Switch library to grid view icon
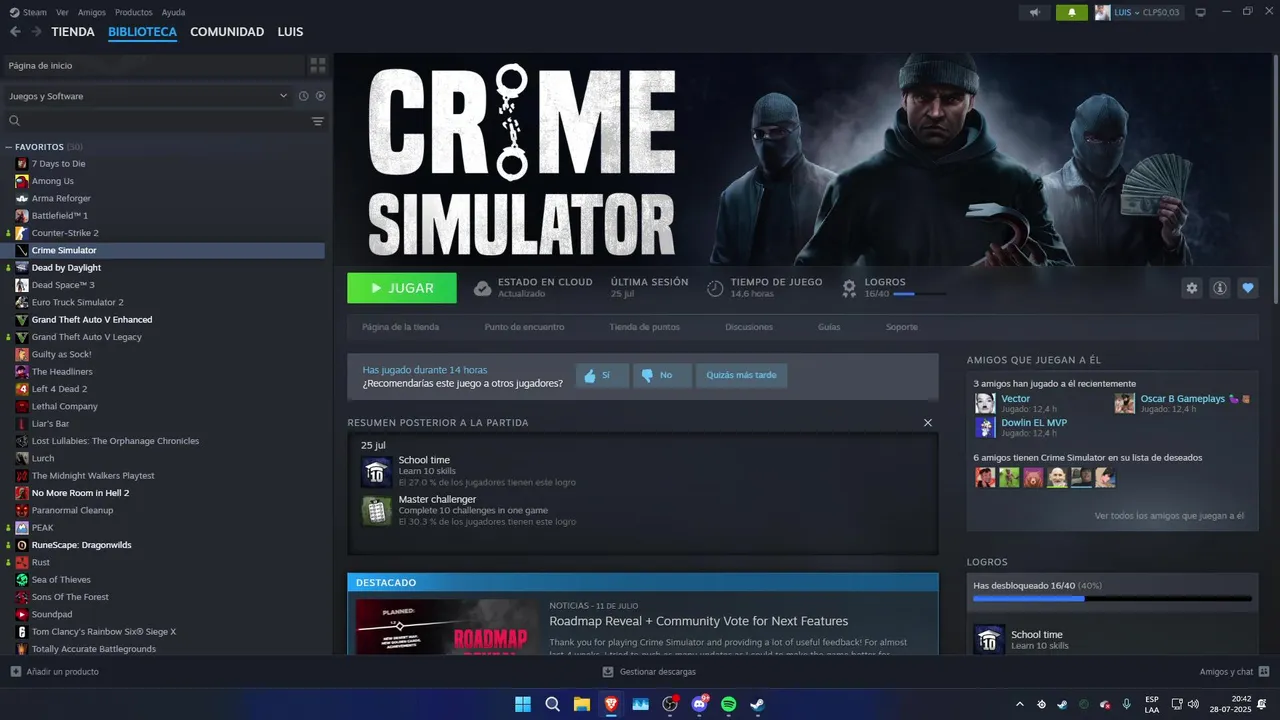 pyautogui.click(x=318, y=65)
